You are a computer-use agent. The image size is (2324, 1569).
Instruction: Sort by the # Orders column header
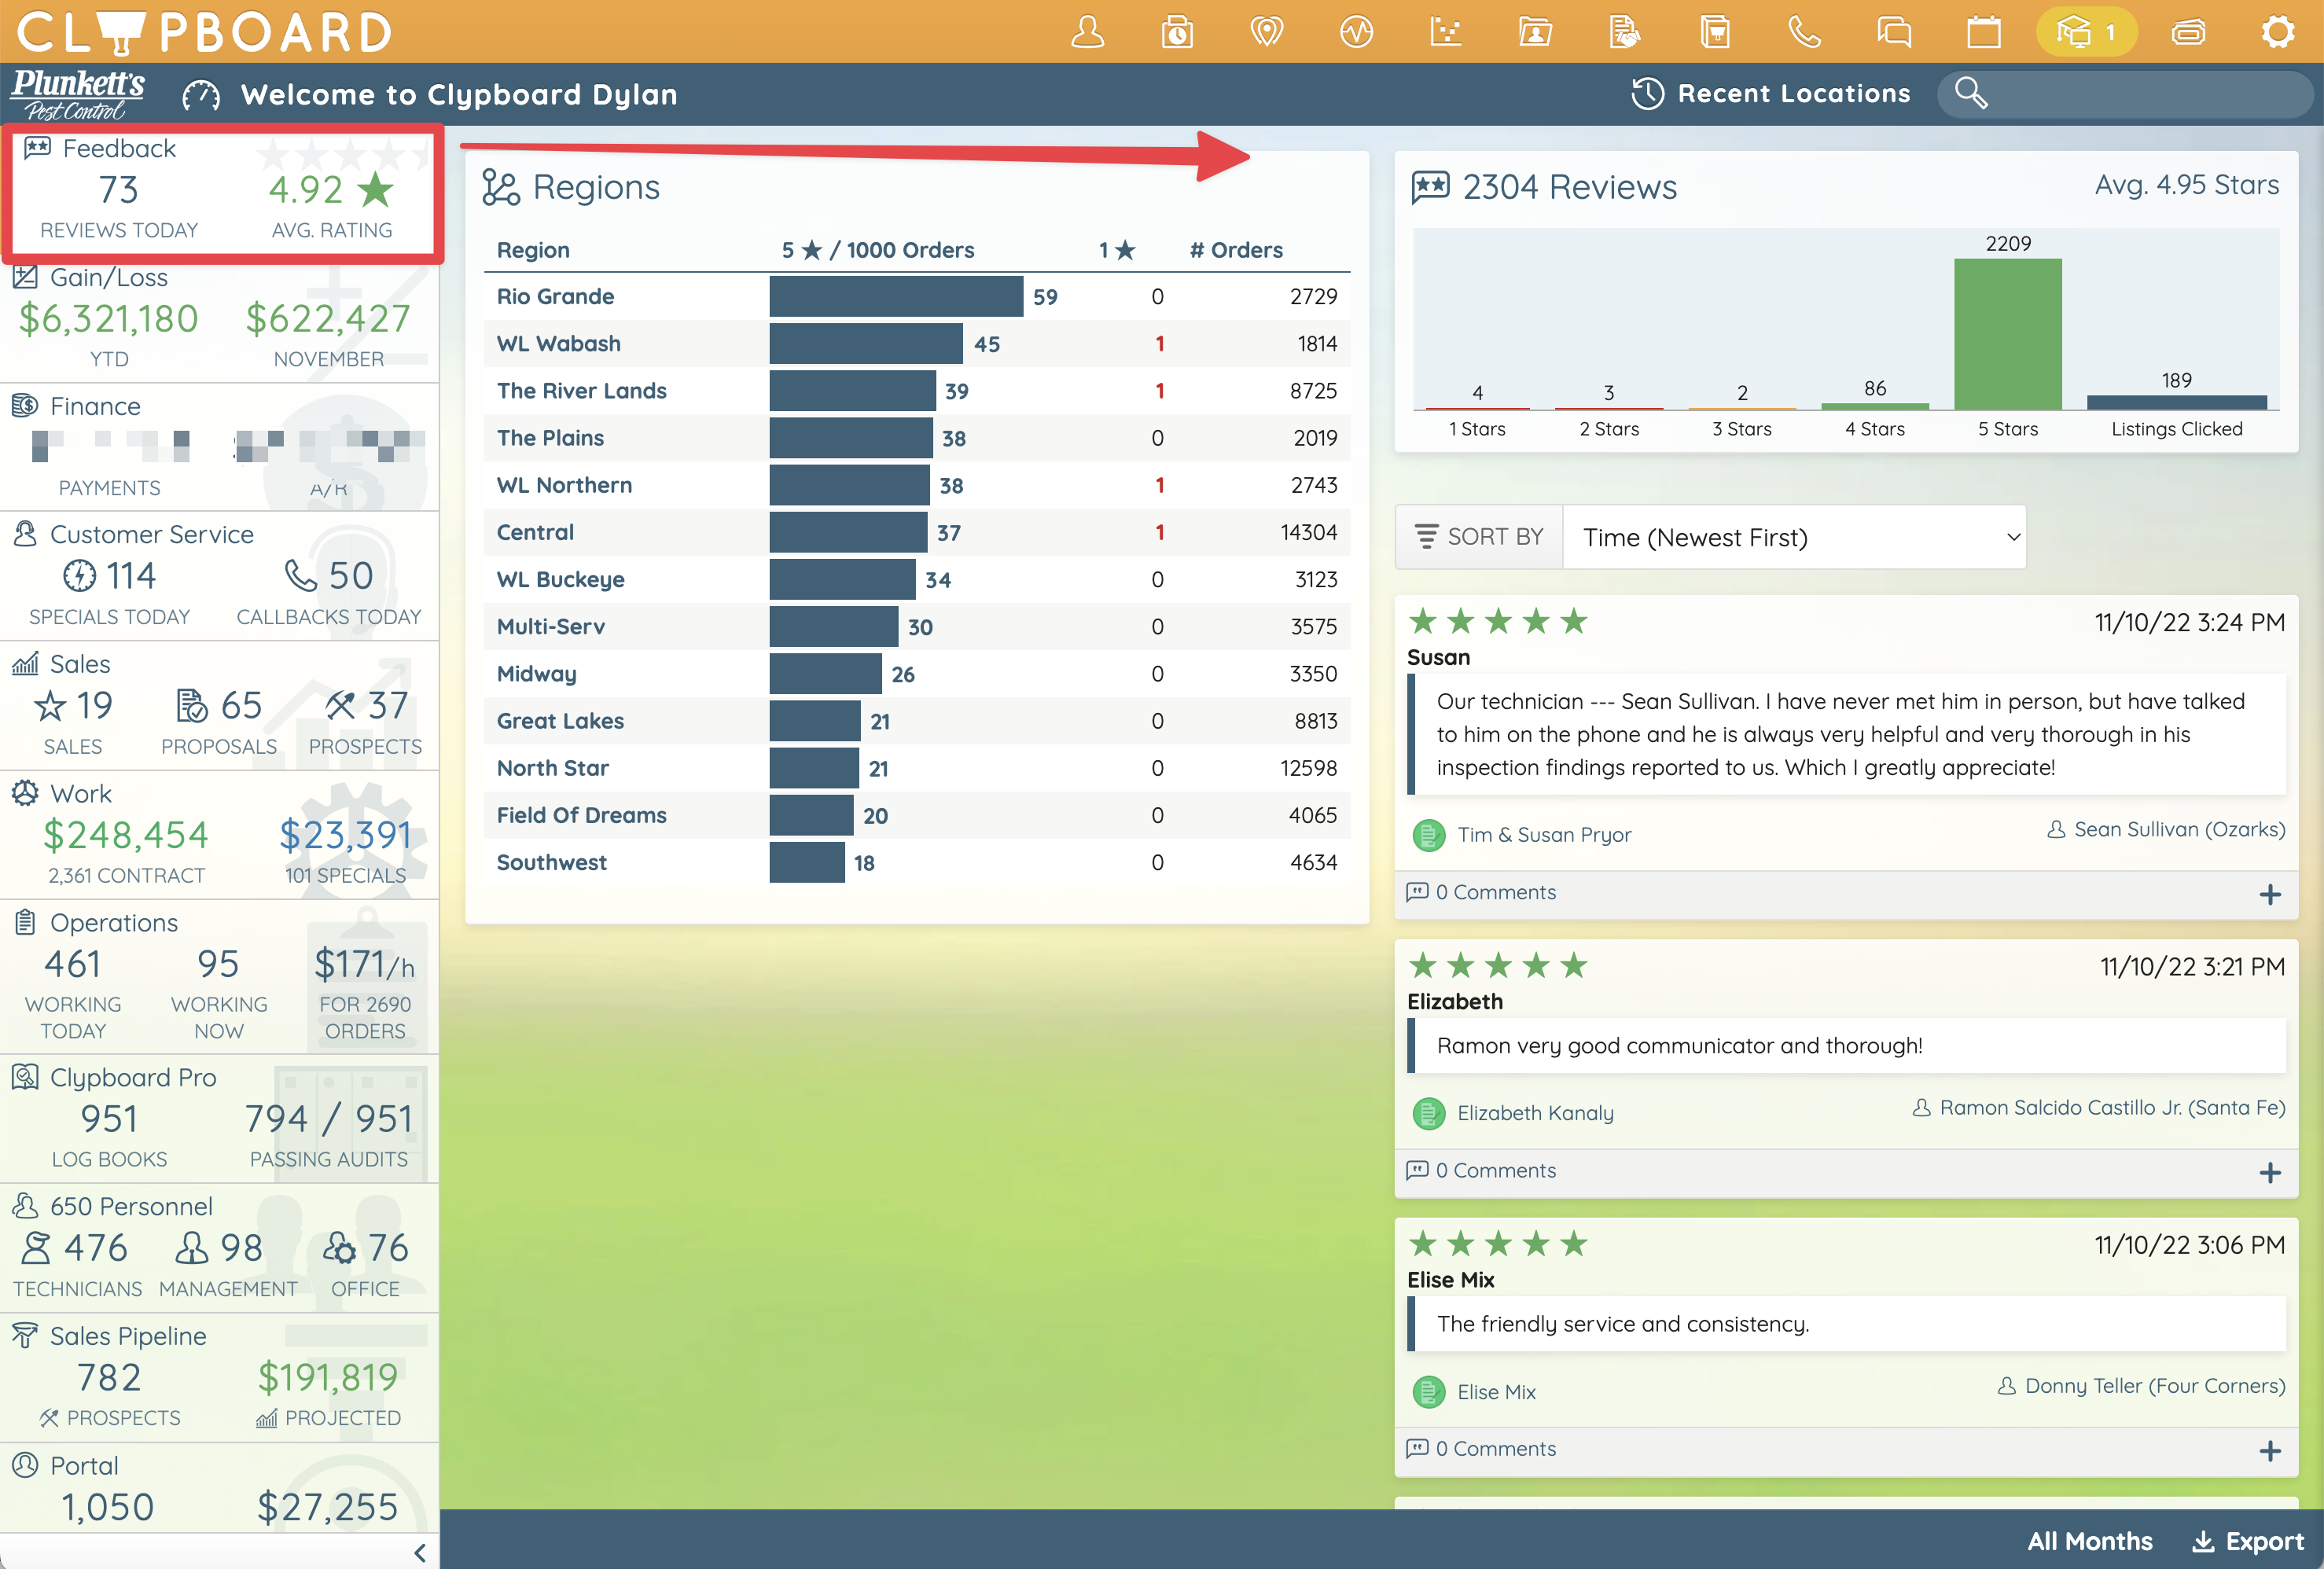1236,250
